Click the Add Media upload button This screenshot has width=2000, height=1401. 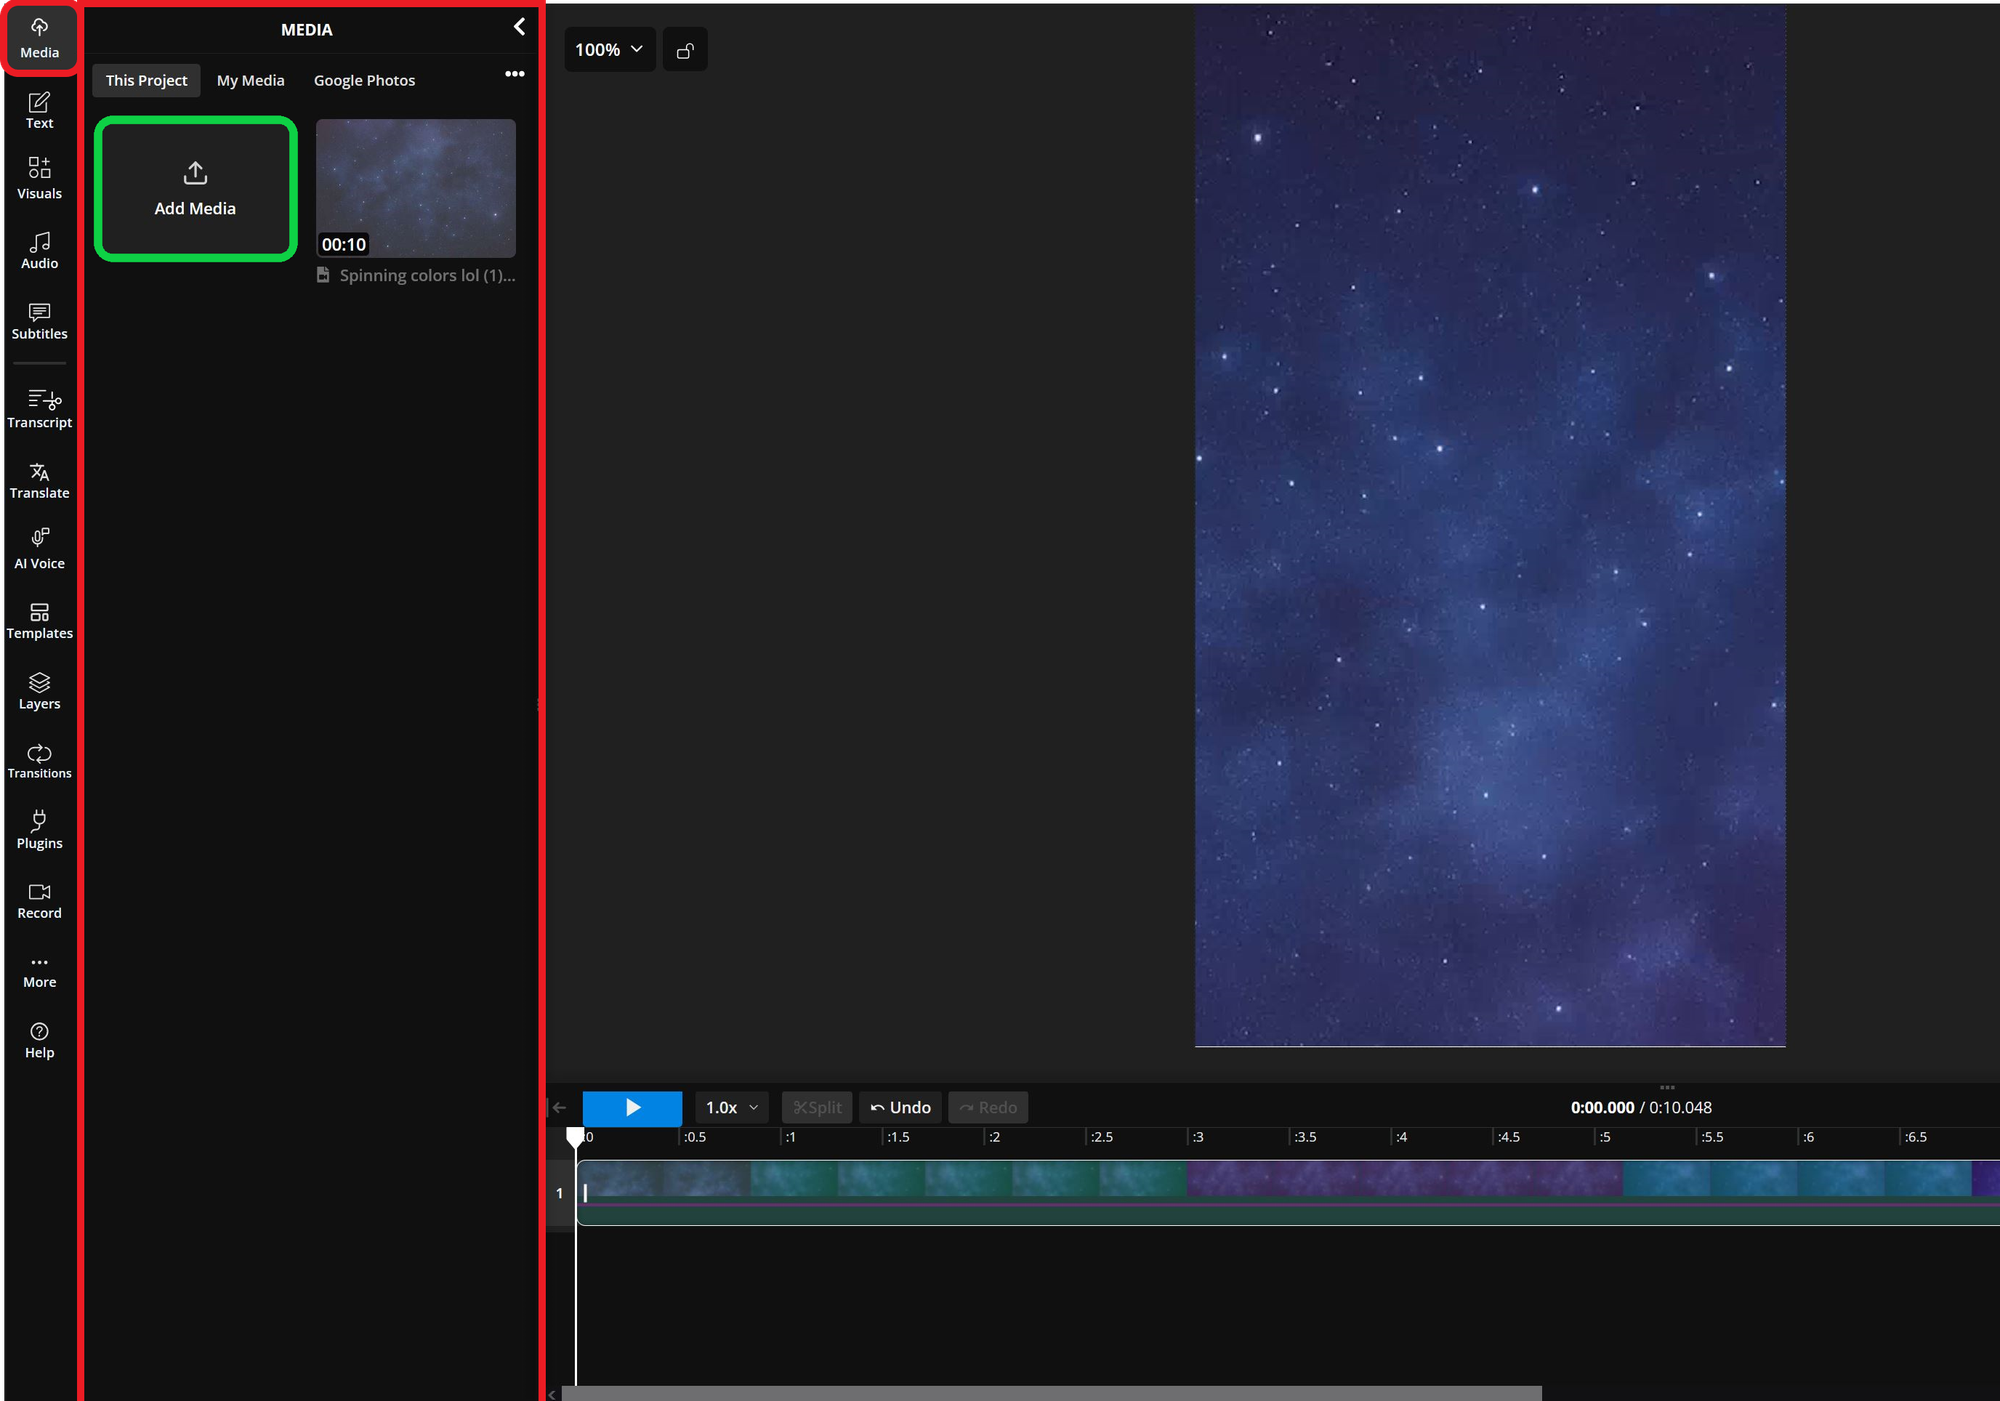tap(196, 189)
